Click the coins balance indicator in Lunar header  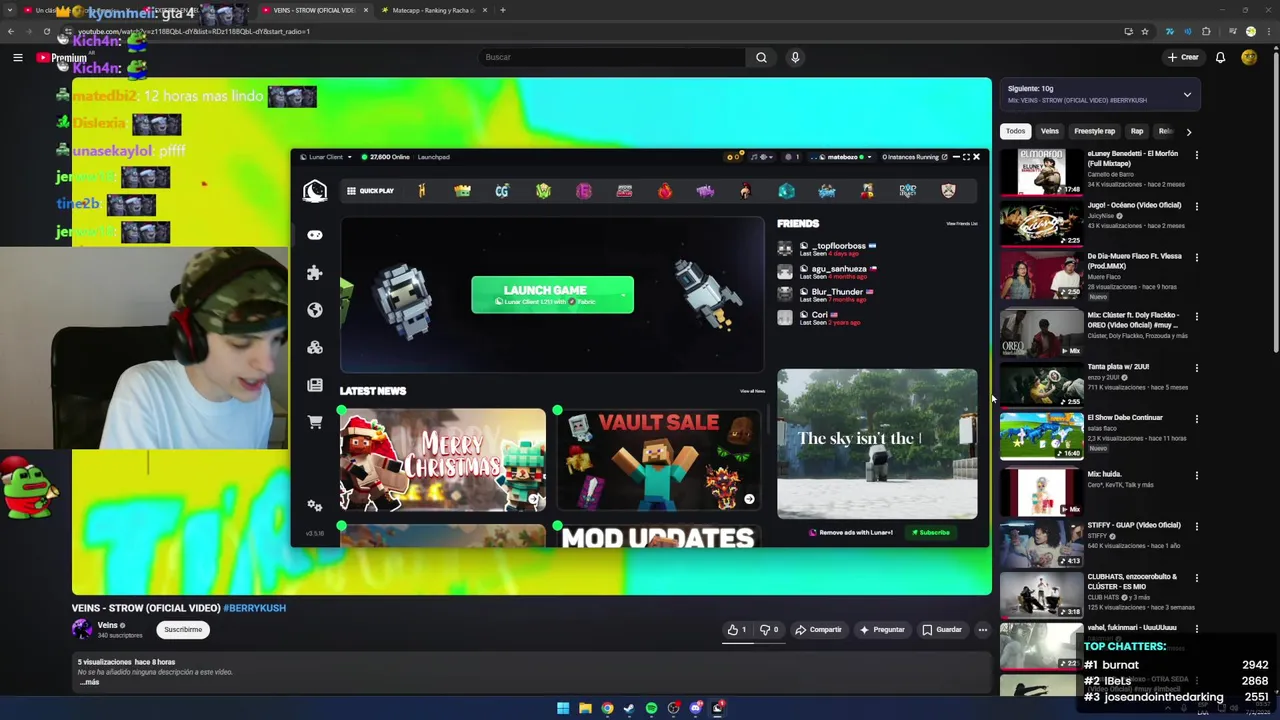click(x=734, y=157)
